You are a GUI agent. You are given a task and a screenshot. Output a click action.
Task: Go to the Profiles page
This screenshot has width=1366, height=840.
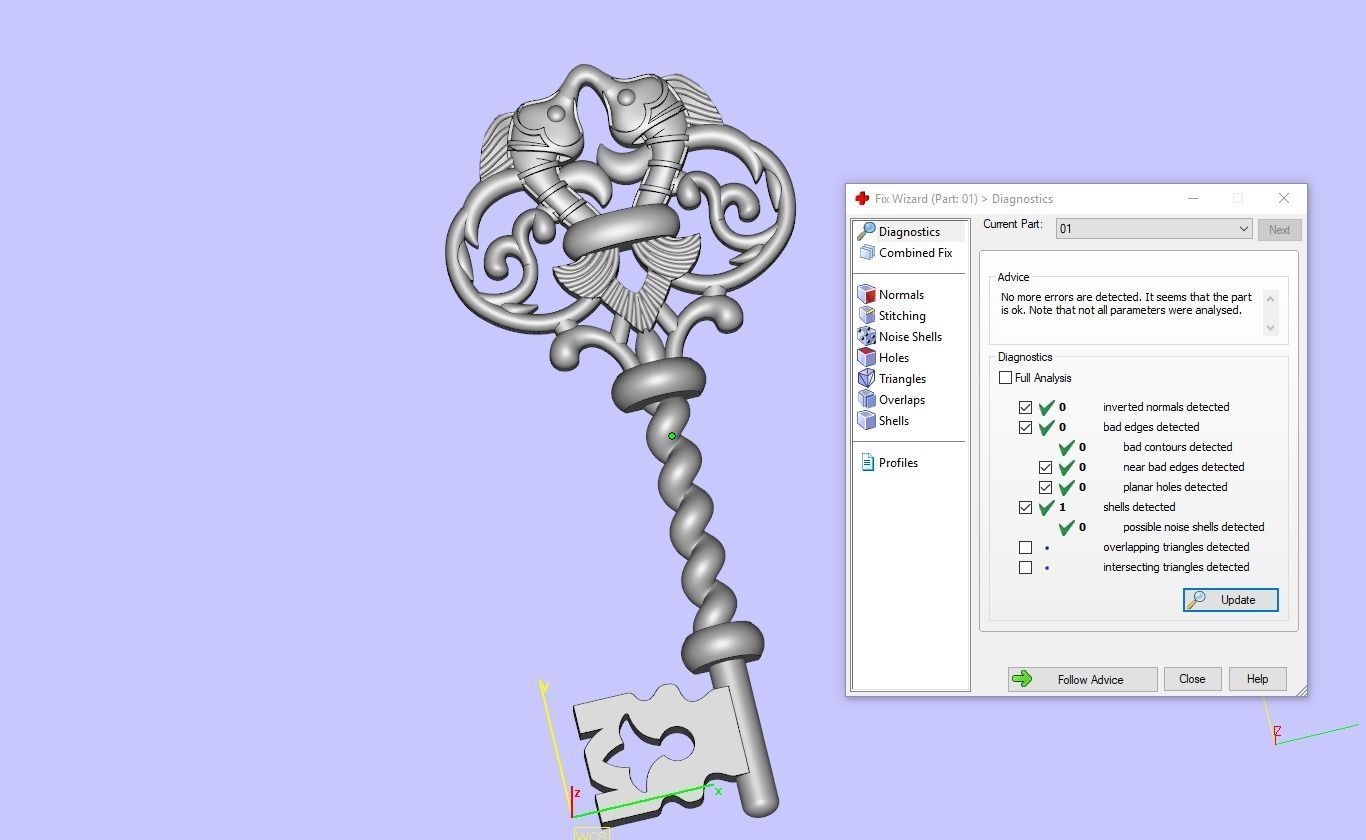(x=898, y=463)
